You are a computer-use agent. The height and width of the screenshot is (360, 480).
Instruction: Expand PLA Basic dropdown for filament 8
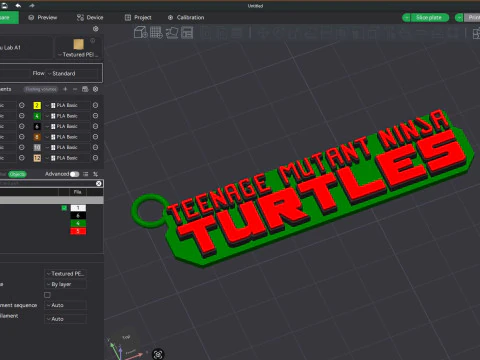pos(68,137)
